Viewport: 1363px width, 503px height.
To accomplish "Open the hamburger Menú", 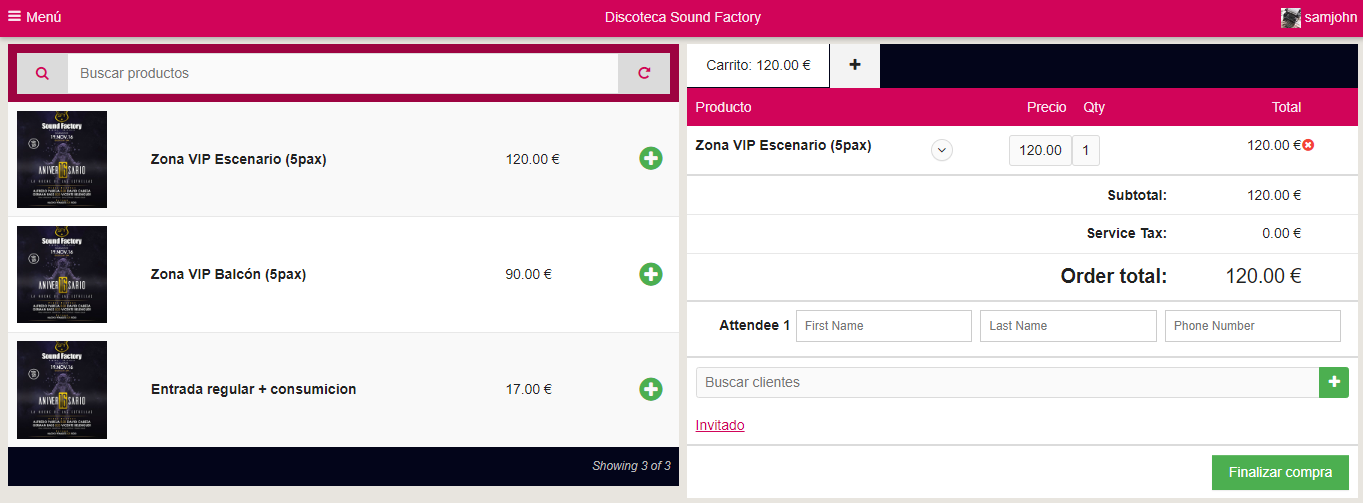I will point(35,17).
